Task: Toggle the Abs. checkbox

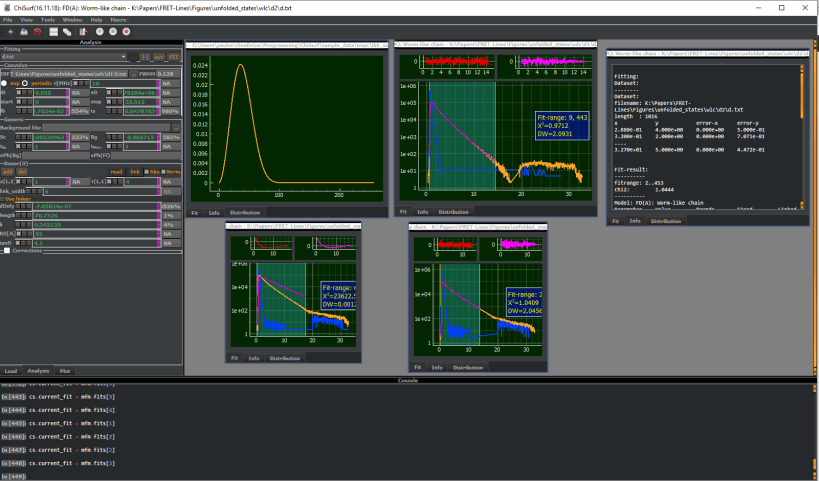Action: (x=147, y=171)
